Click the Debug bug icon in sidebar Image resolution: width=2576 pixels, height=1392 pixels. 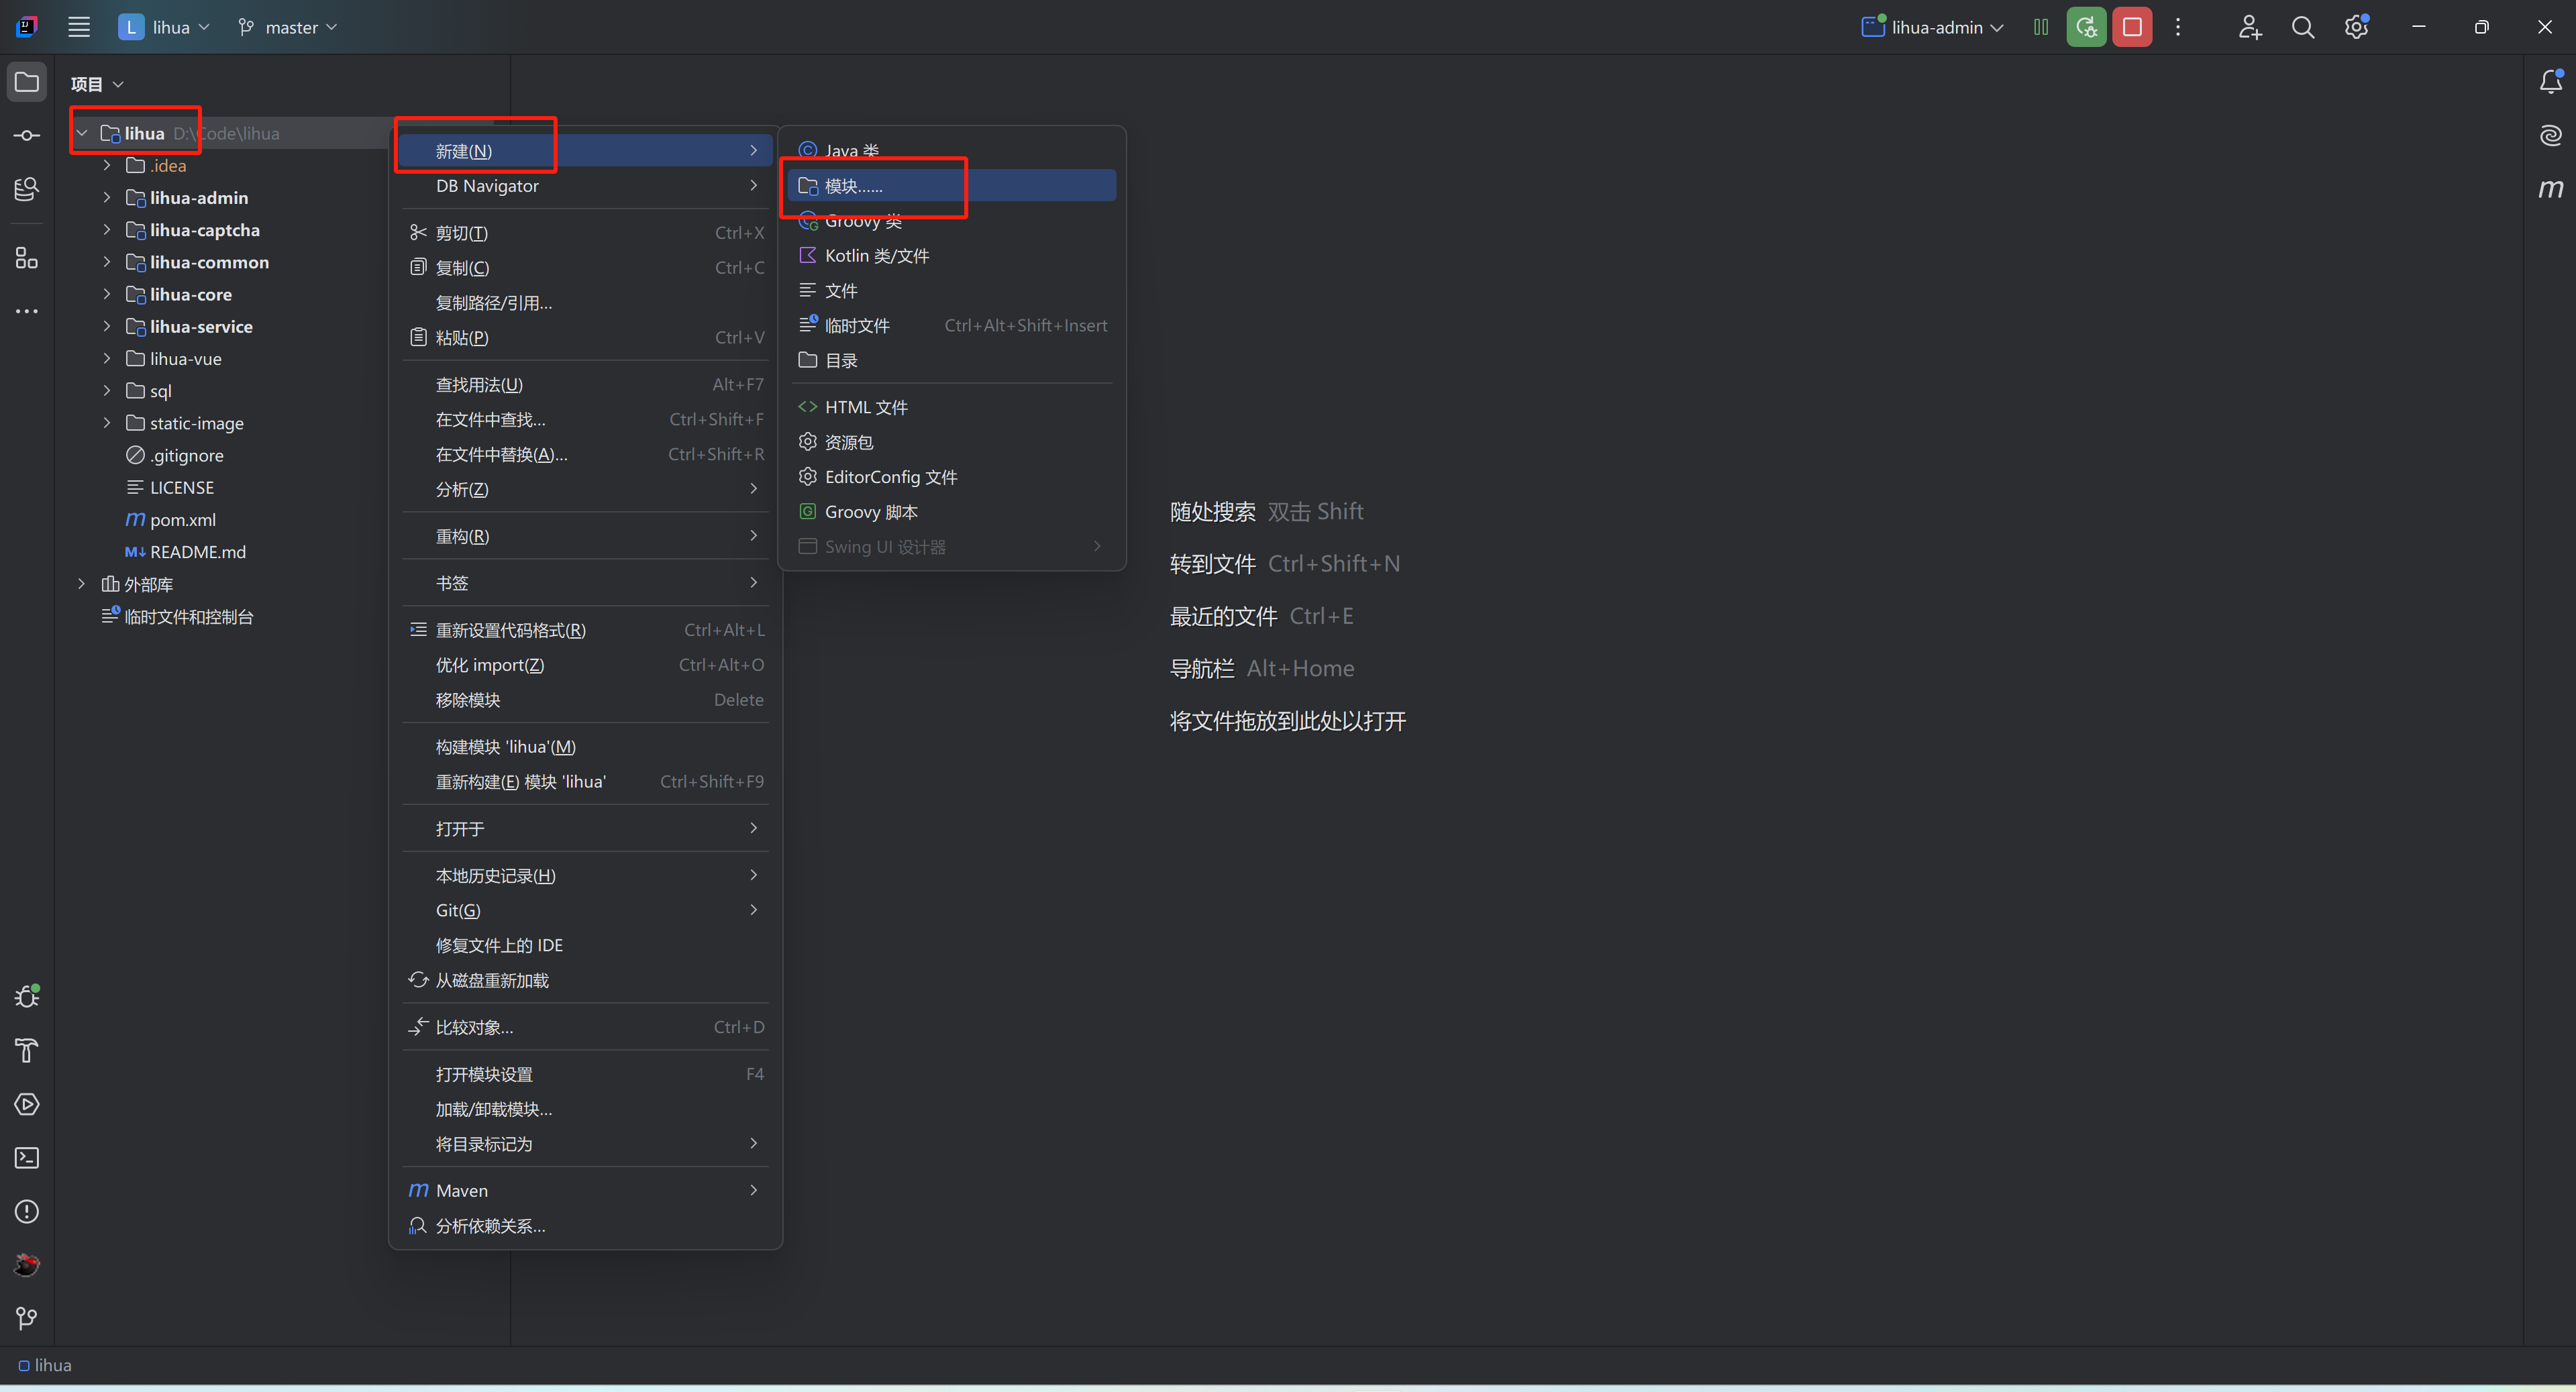click(x=27, y=997)
